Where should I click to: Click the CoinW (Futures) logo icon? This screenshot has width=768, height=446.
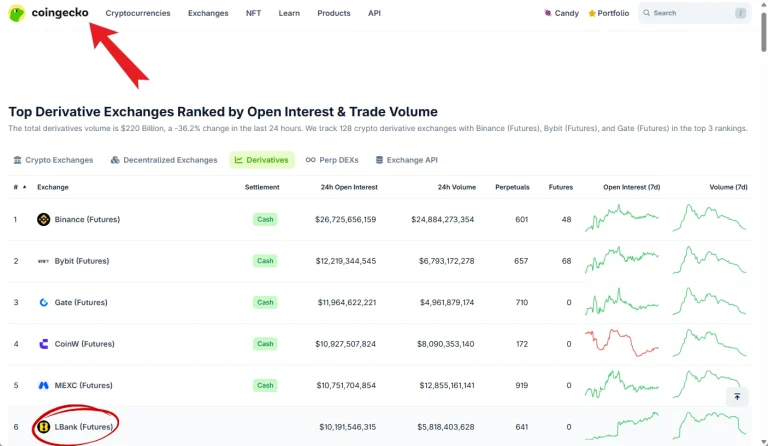point(44,344)
